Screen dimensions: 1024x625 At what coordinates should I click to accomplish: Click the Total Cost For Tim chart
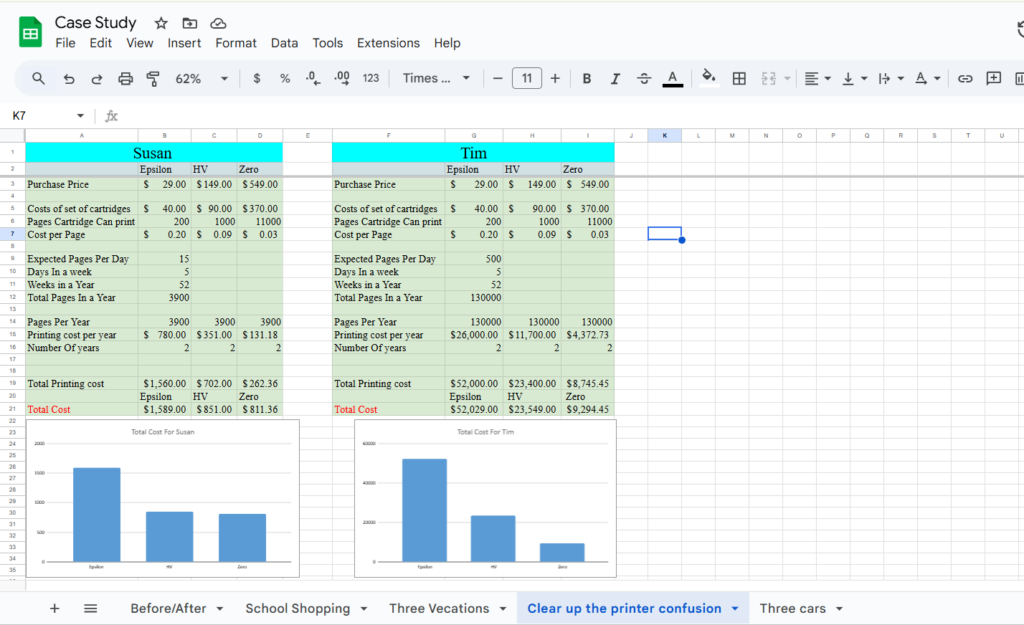[485, 499]
